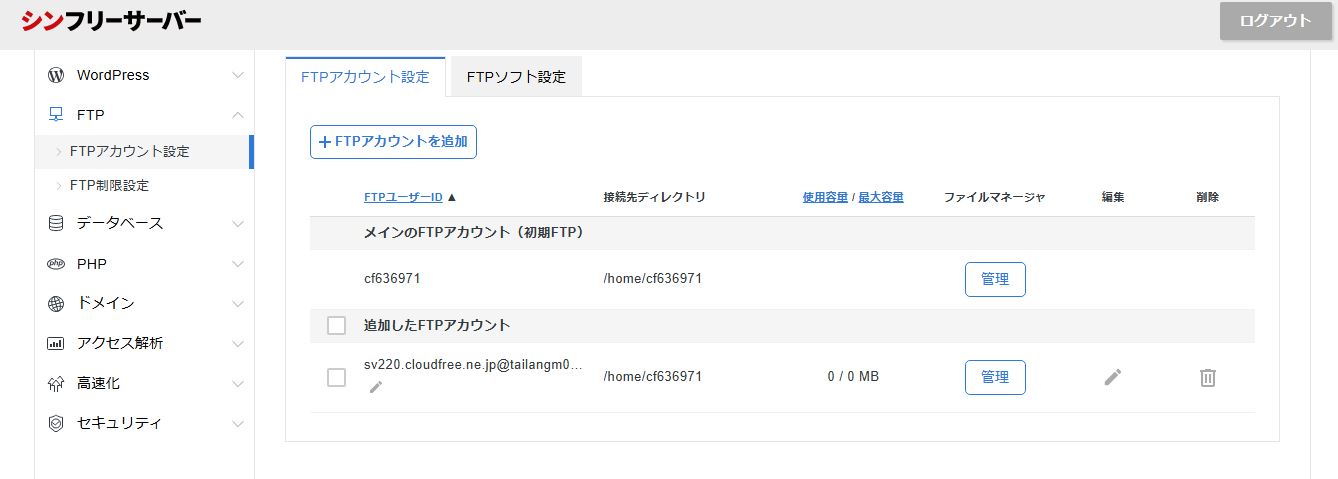Click 管理 button for sv220.cloudfree.ne.jp account

tap(995, 377)
